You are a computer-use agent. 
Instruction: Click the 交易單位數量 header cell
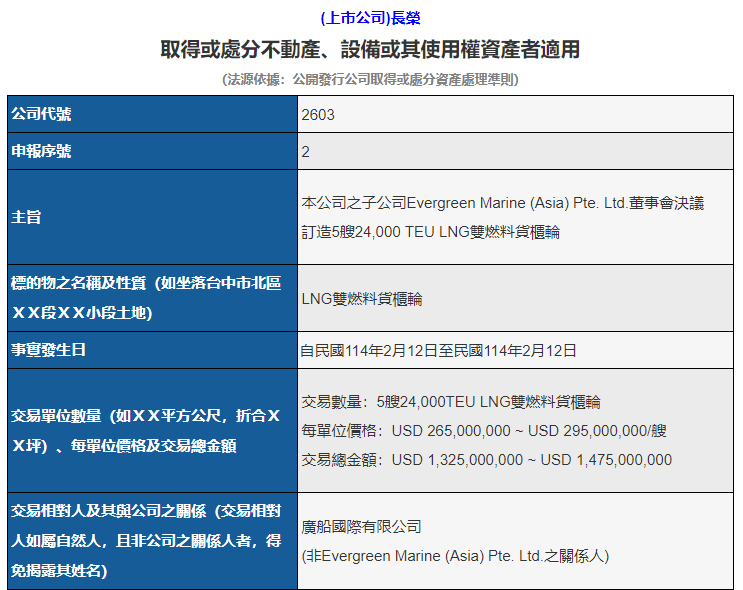(x=153, y=431)
